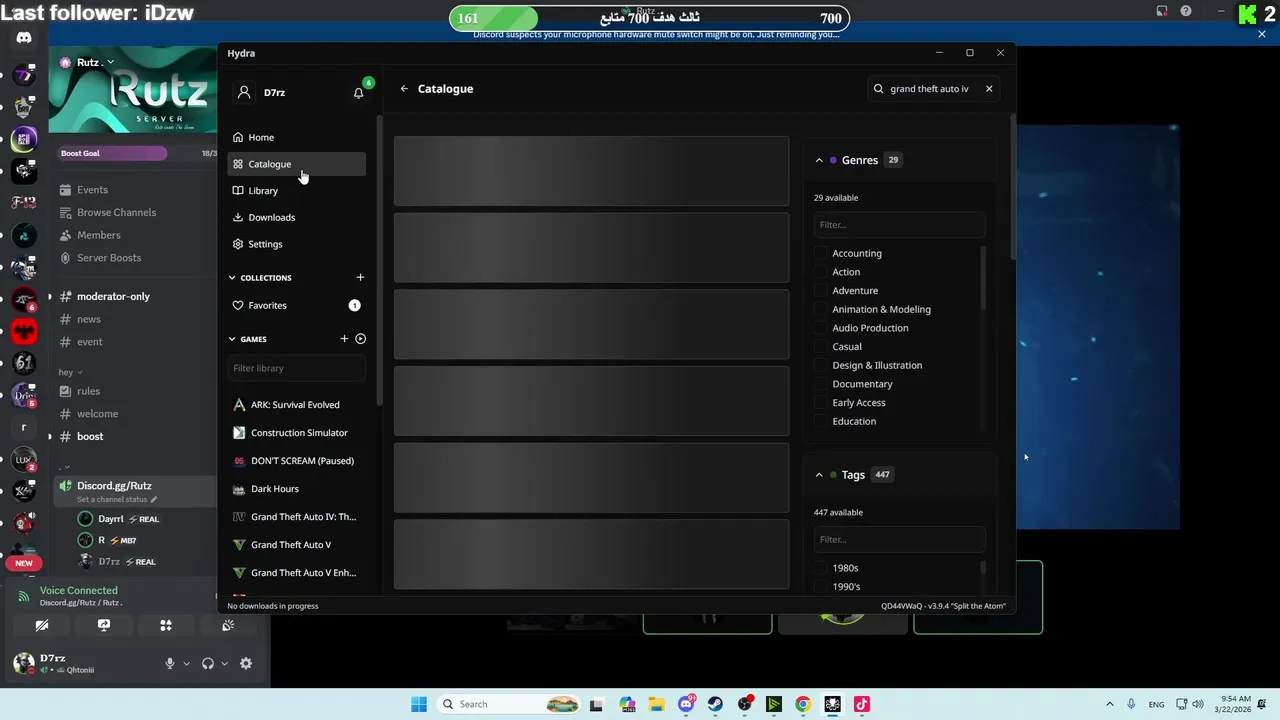Open Steam from the taskbar
This screenshot has width=1280, height=720.
click(715, 704)
